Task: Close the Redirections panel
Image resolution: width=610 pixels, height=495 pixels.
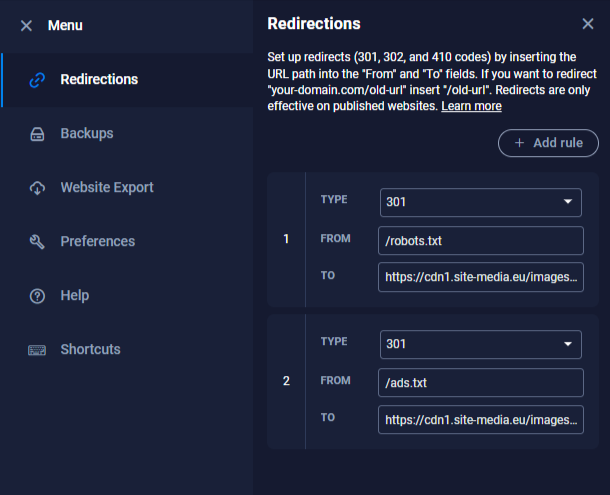Action: (587, 24)
